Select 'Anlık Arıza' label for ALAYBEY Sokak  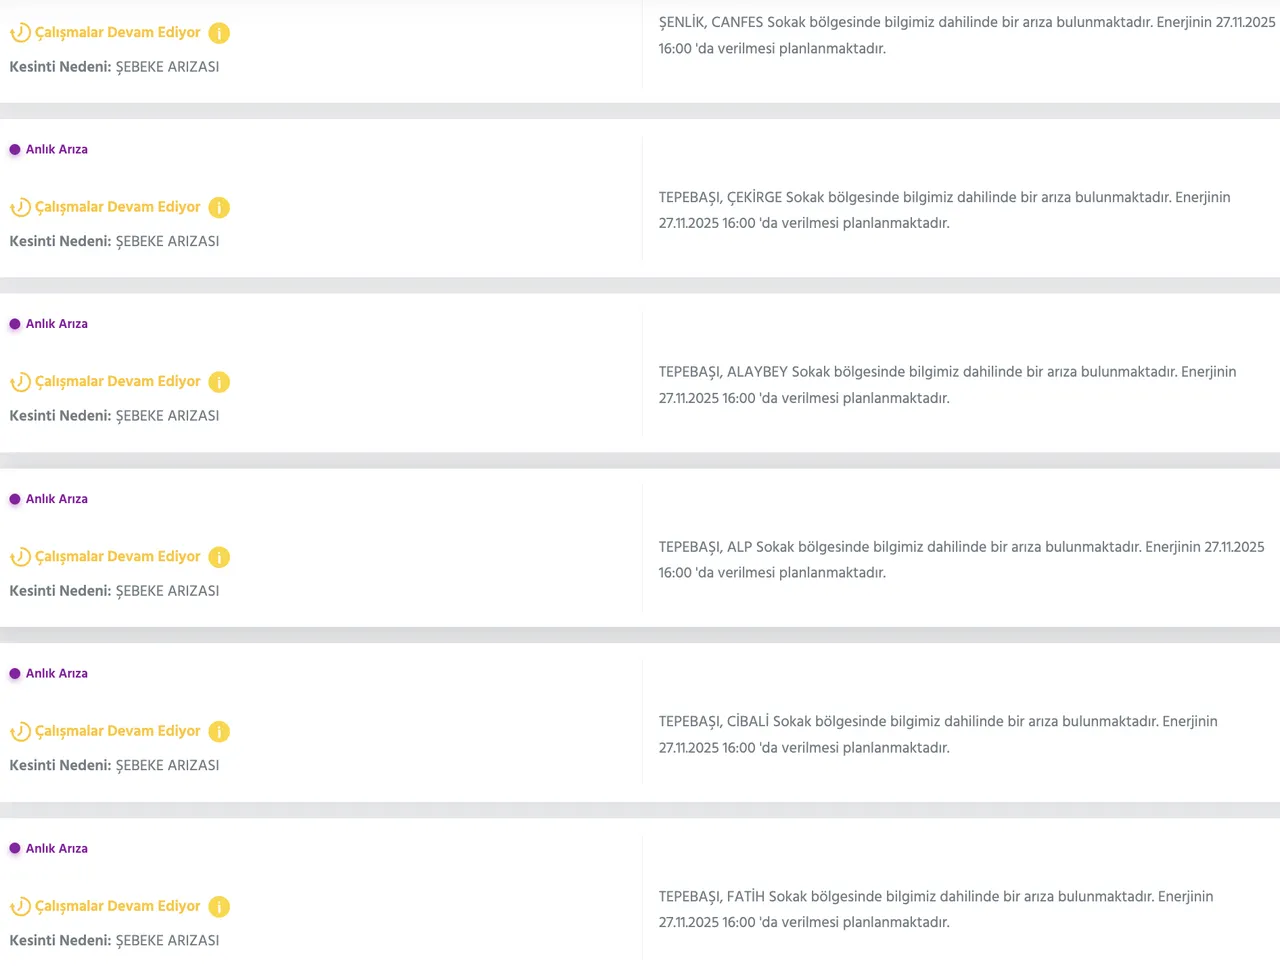57,324
